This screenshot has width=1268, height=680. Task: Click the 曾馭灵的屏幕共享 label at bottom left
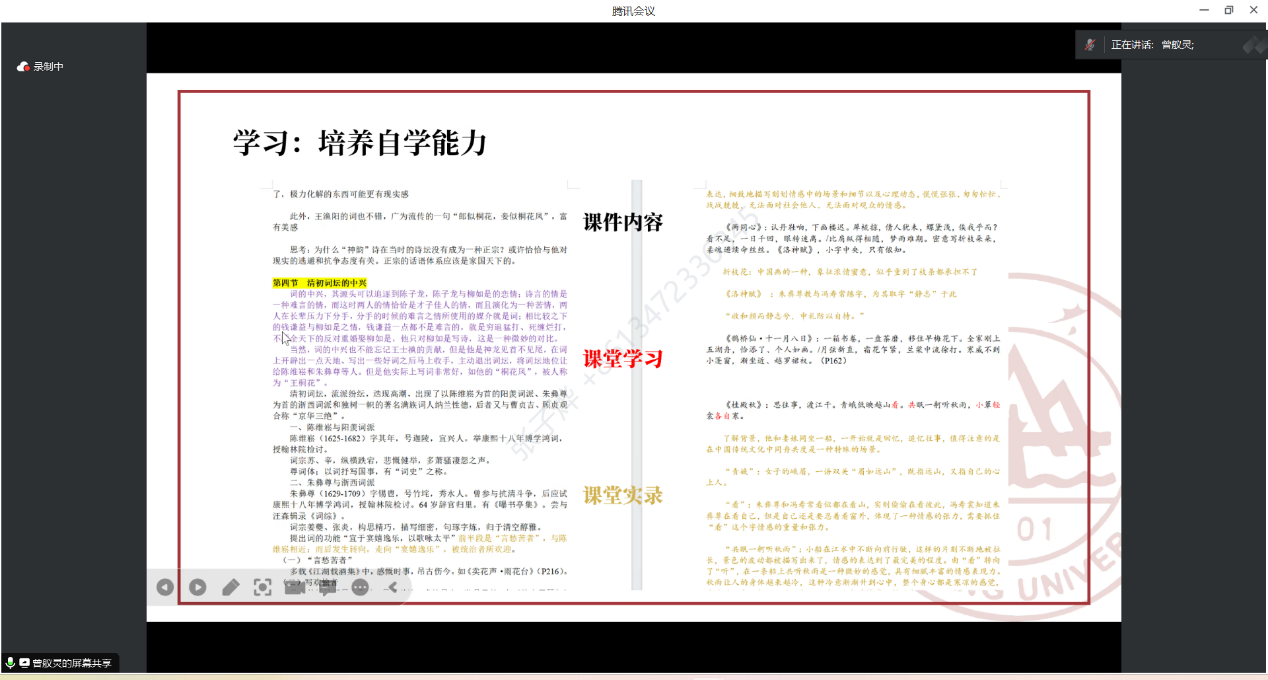pyautogui.click(x=73, y=663)
